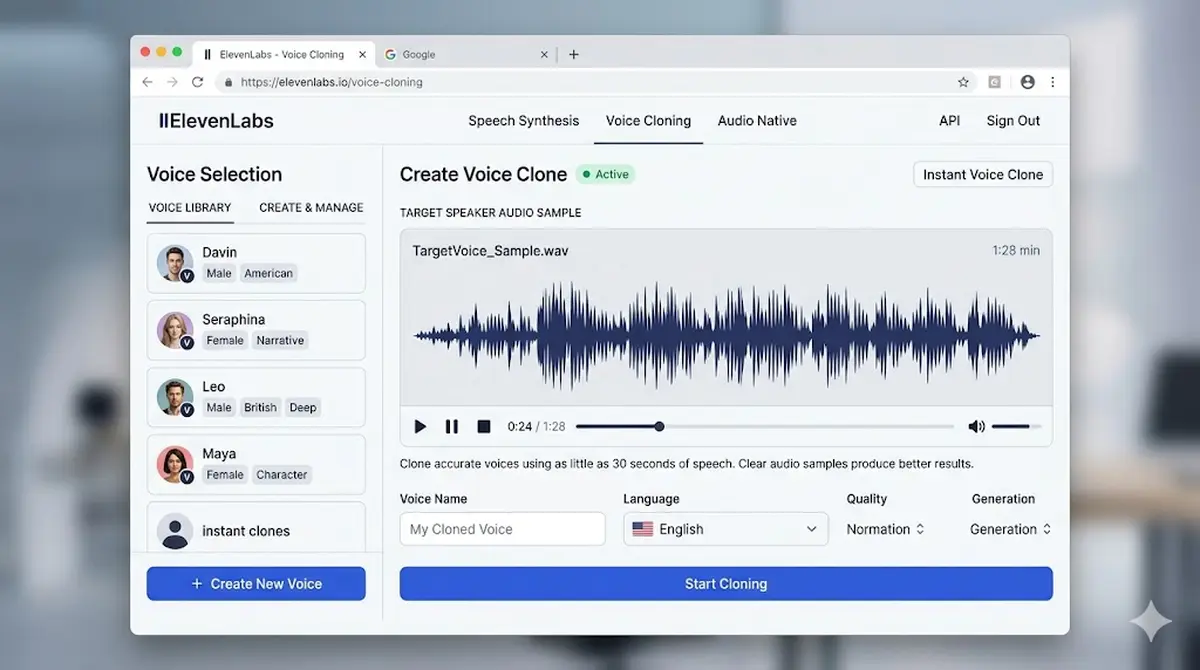
Task: Click Leo's British tag
Action: (260, 408)
